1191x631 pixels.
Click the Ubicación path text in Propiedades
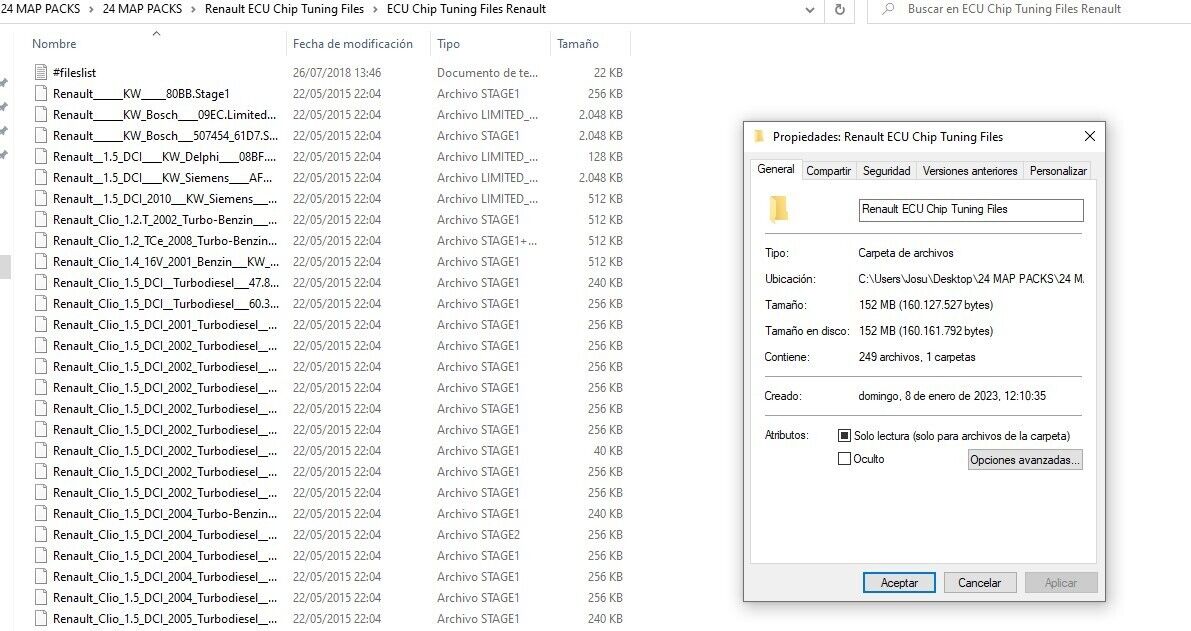tap(971, 279)
